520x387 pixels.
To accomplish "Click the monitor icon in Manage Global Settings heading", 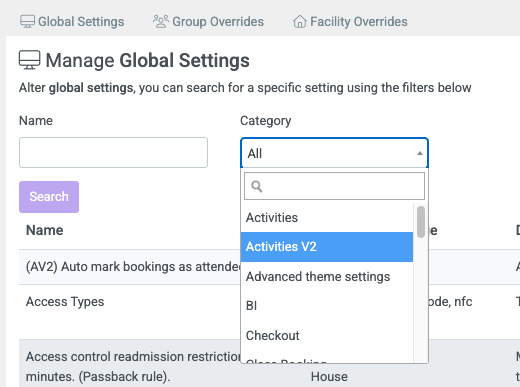I will click(x=30, y=60).
